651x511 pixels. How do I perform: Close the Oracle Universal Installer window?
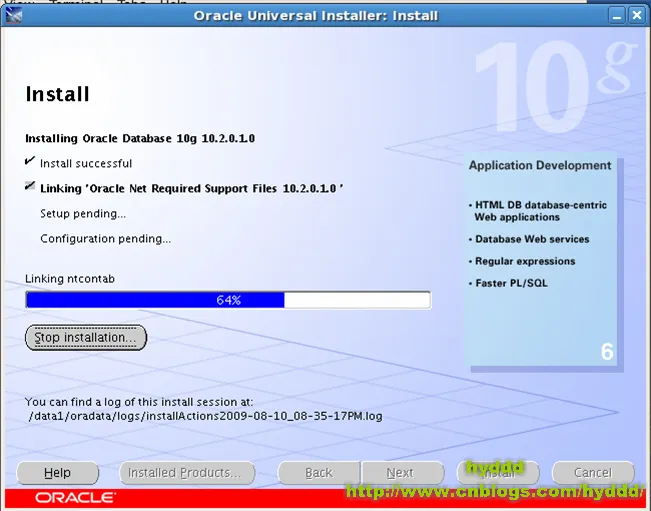(x=636, y=16)
